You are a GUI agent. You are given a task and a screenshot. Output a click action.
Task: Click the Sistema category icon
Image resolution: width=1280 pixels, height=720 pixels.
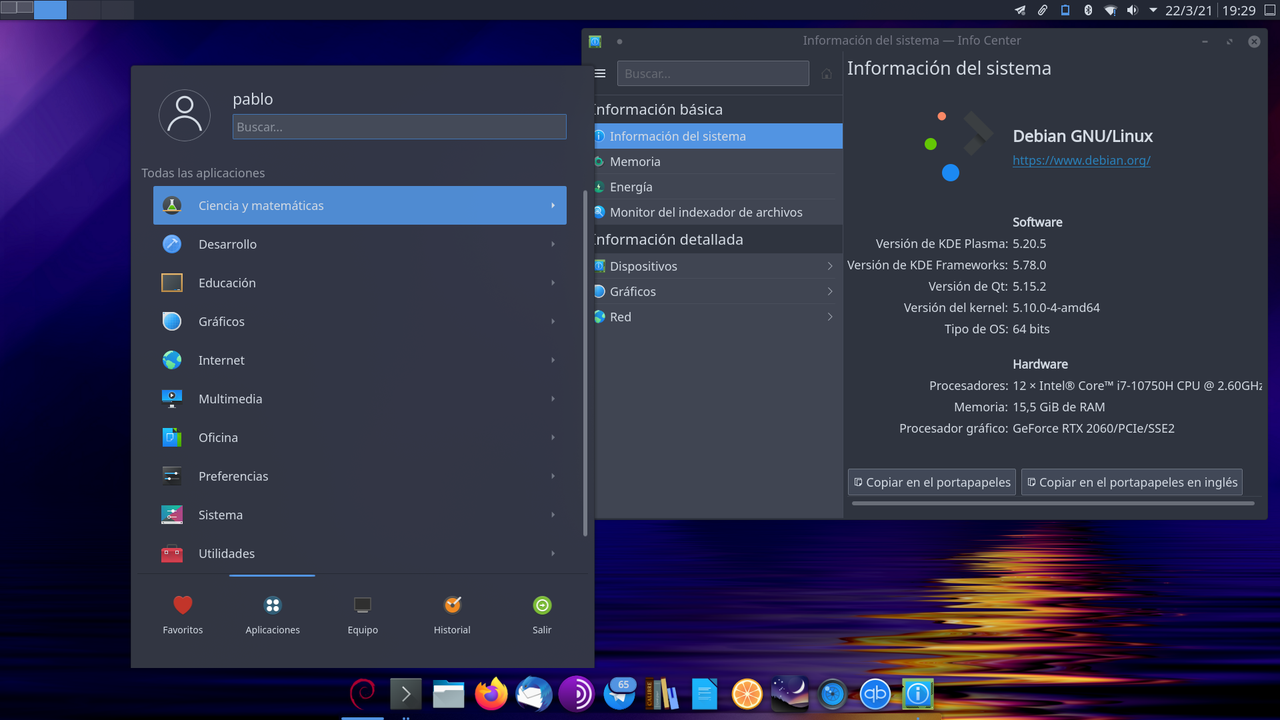(x=172, y=515)
